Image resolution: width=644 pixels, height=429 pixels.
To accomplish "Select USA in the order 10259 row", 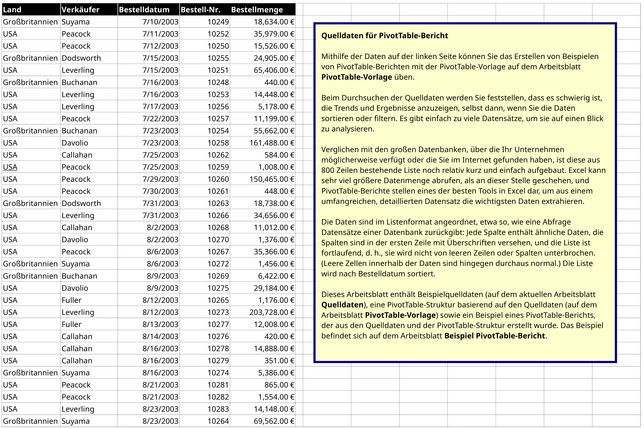I will (31, 167).
